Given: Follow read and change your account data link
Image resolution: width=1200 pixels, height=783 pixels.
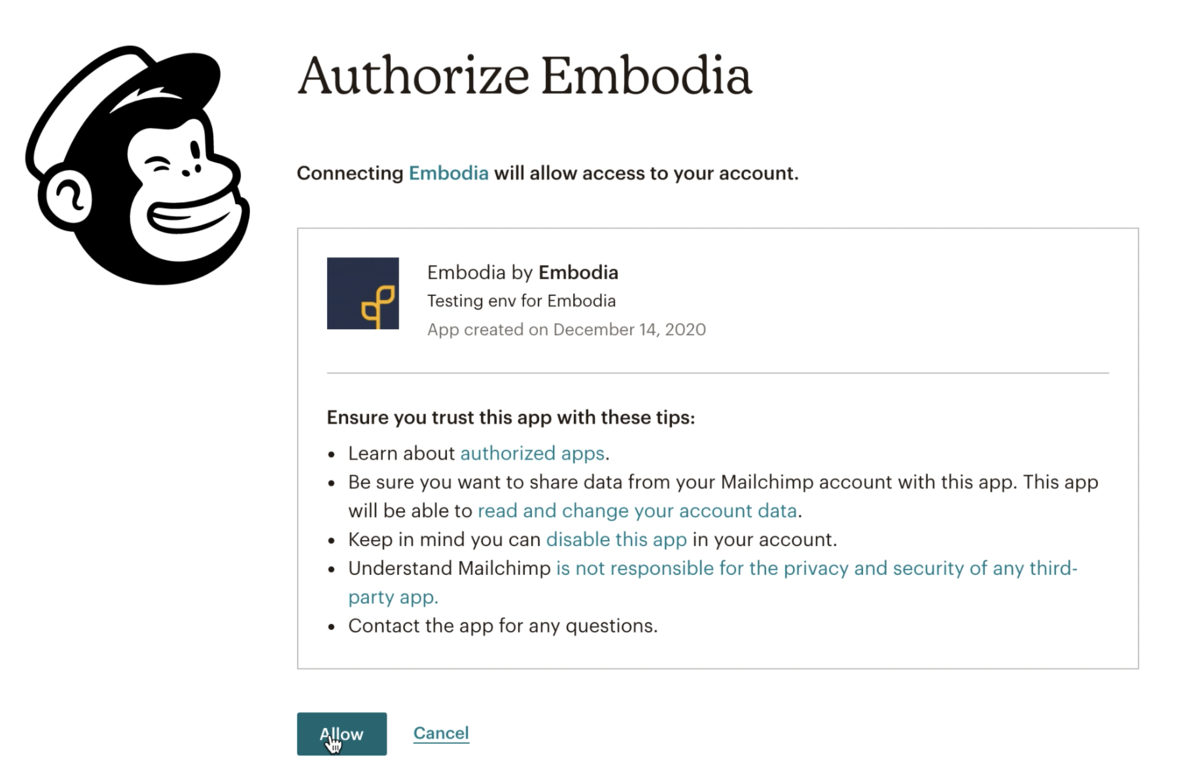Looking at the screenshot, I should (637, 511).
